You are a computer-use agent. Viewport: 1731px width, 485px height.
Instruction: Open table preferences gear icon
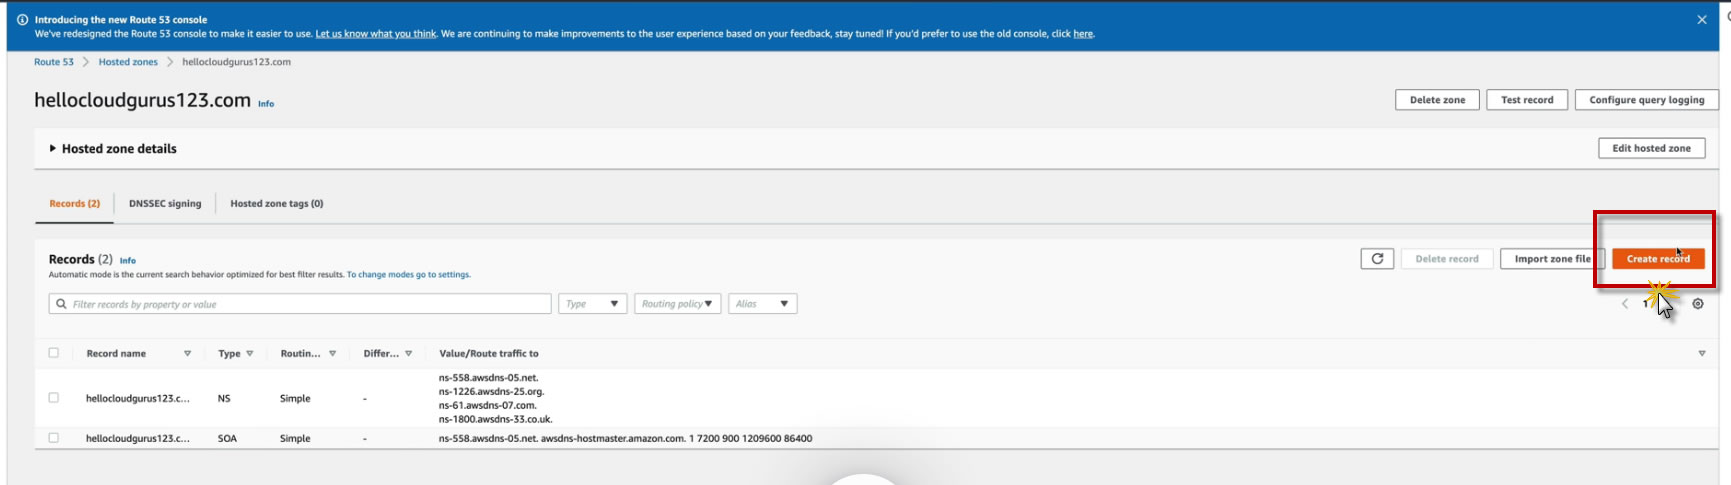click(x=1698, y=304)
